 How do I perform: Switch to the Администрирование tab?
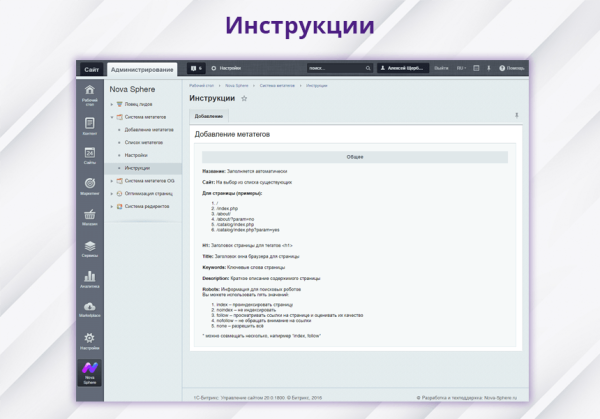pos(142,70)
